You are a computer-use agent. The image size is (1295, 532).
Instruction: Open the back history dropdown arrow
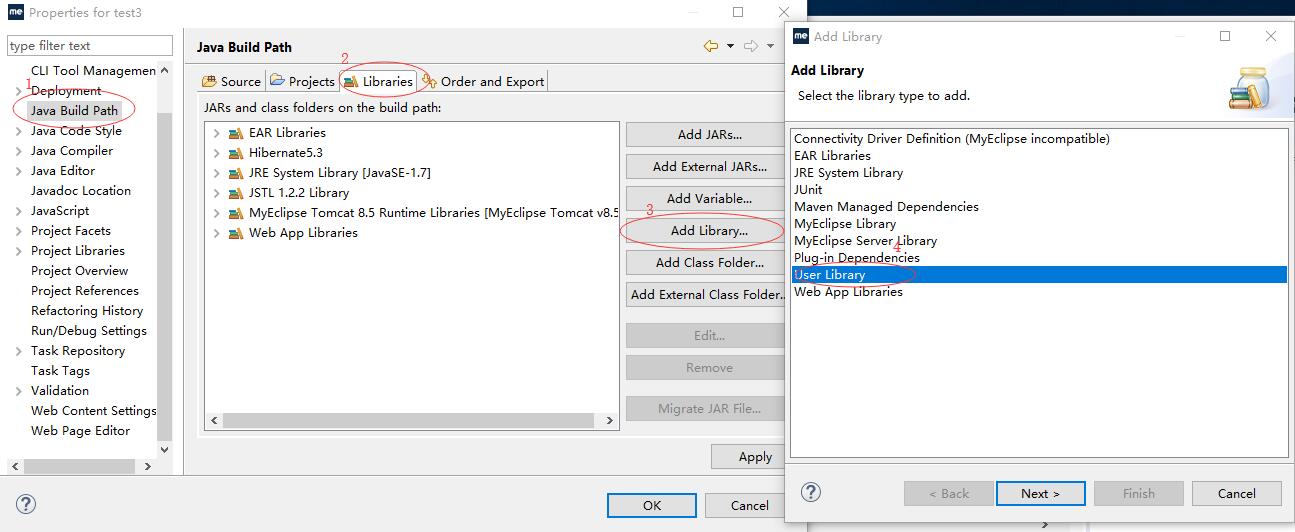(730, 46)
